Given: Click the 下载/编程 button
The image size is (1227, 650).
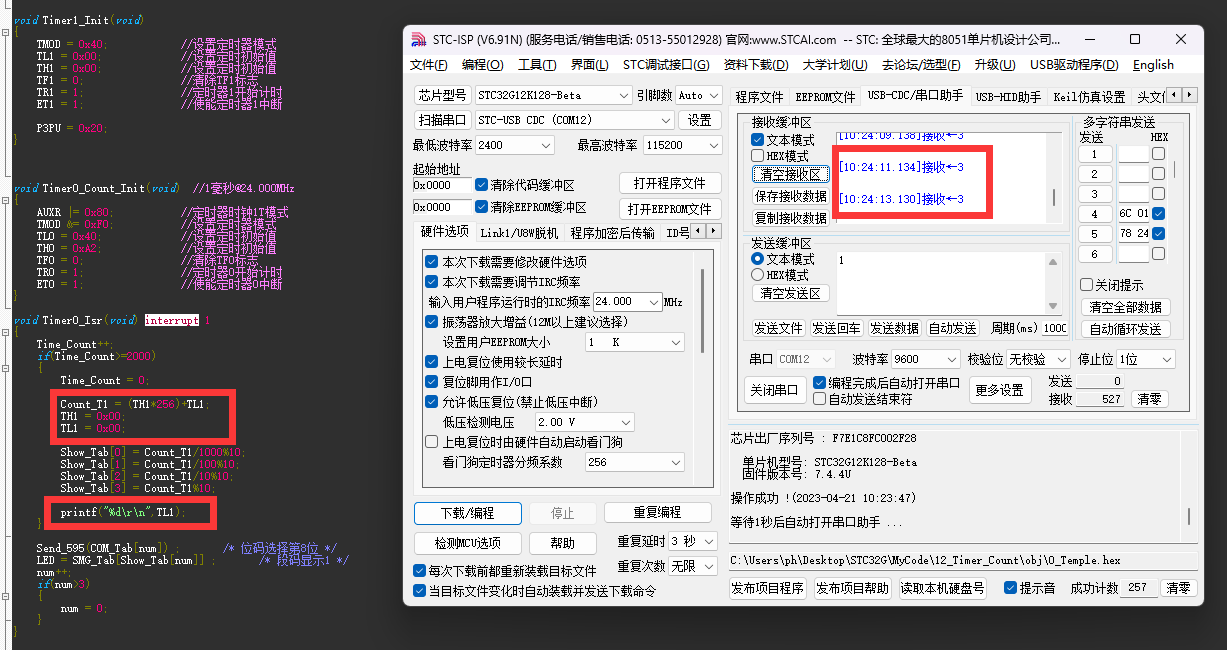Looking at the screenshot, I should click(x=468, y=513).
